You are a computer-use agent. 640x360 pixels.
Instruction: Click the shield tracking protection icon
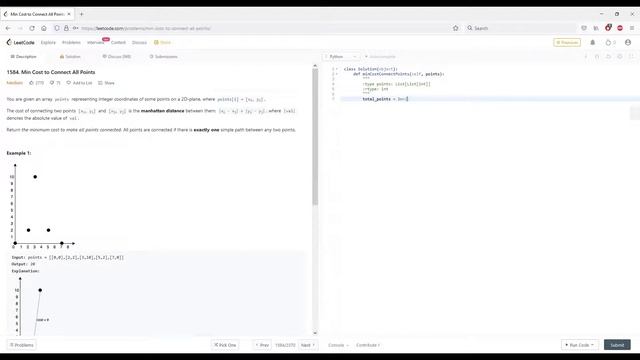pyautogui.click(x=57, y=28)
